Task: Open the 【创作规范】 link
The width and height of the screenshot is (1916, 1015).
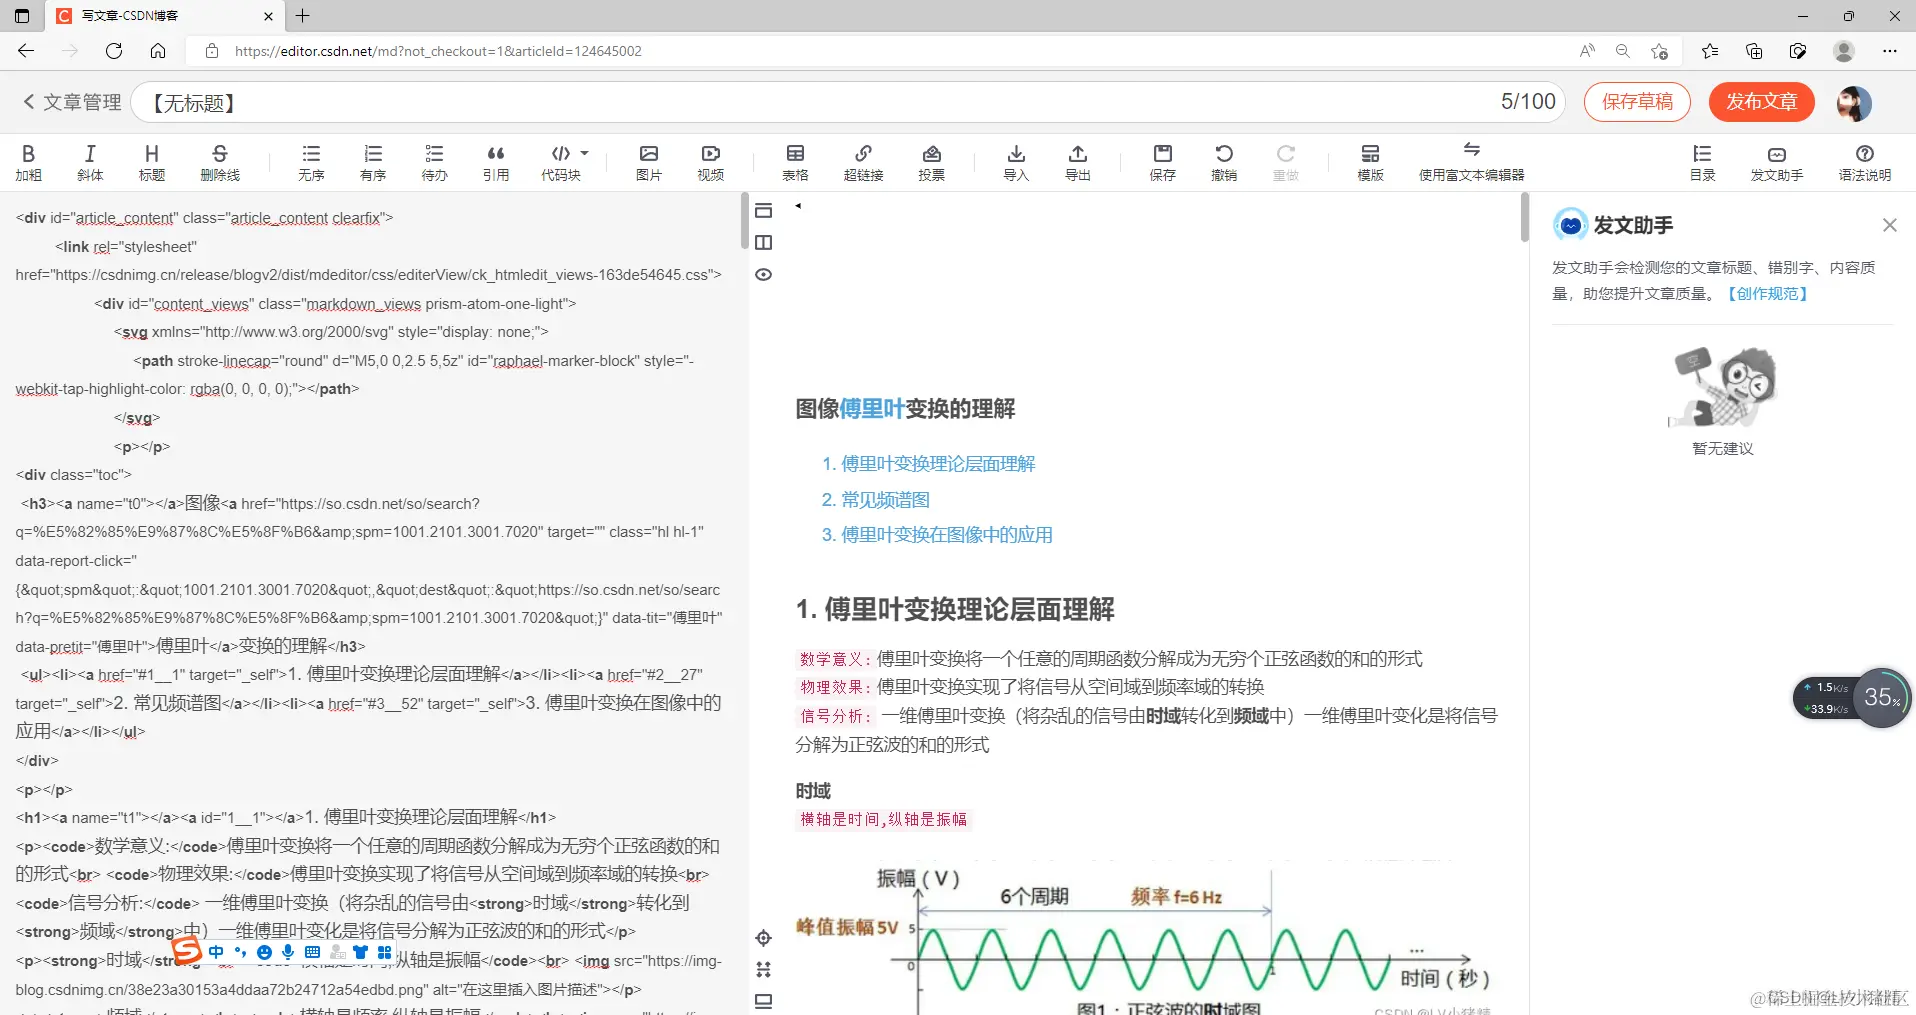Action: point(1766,293)
